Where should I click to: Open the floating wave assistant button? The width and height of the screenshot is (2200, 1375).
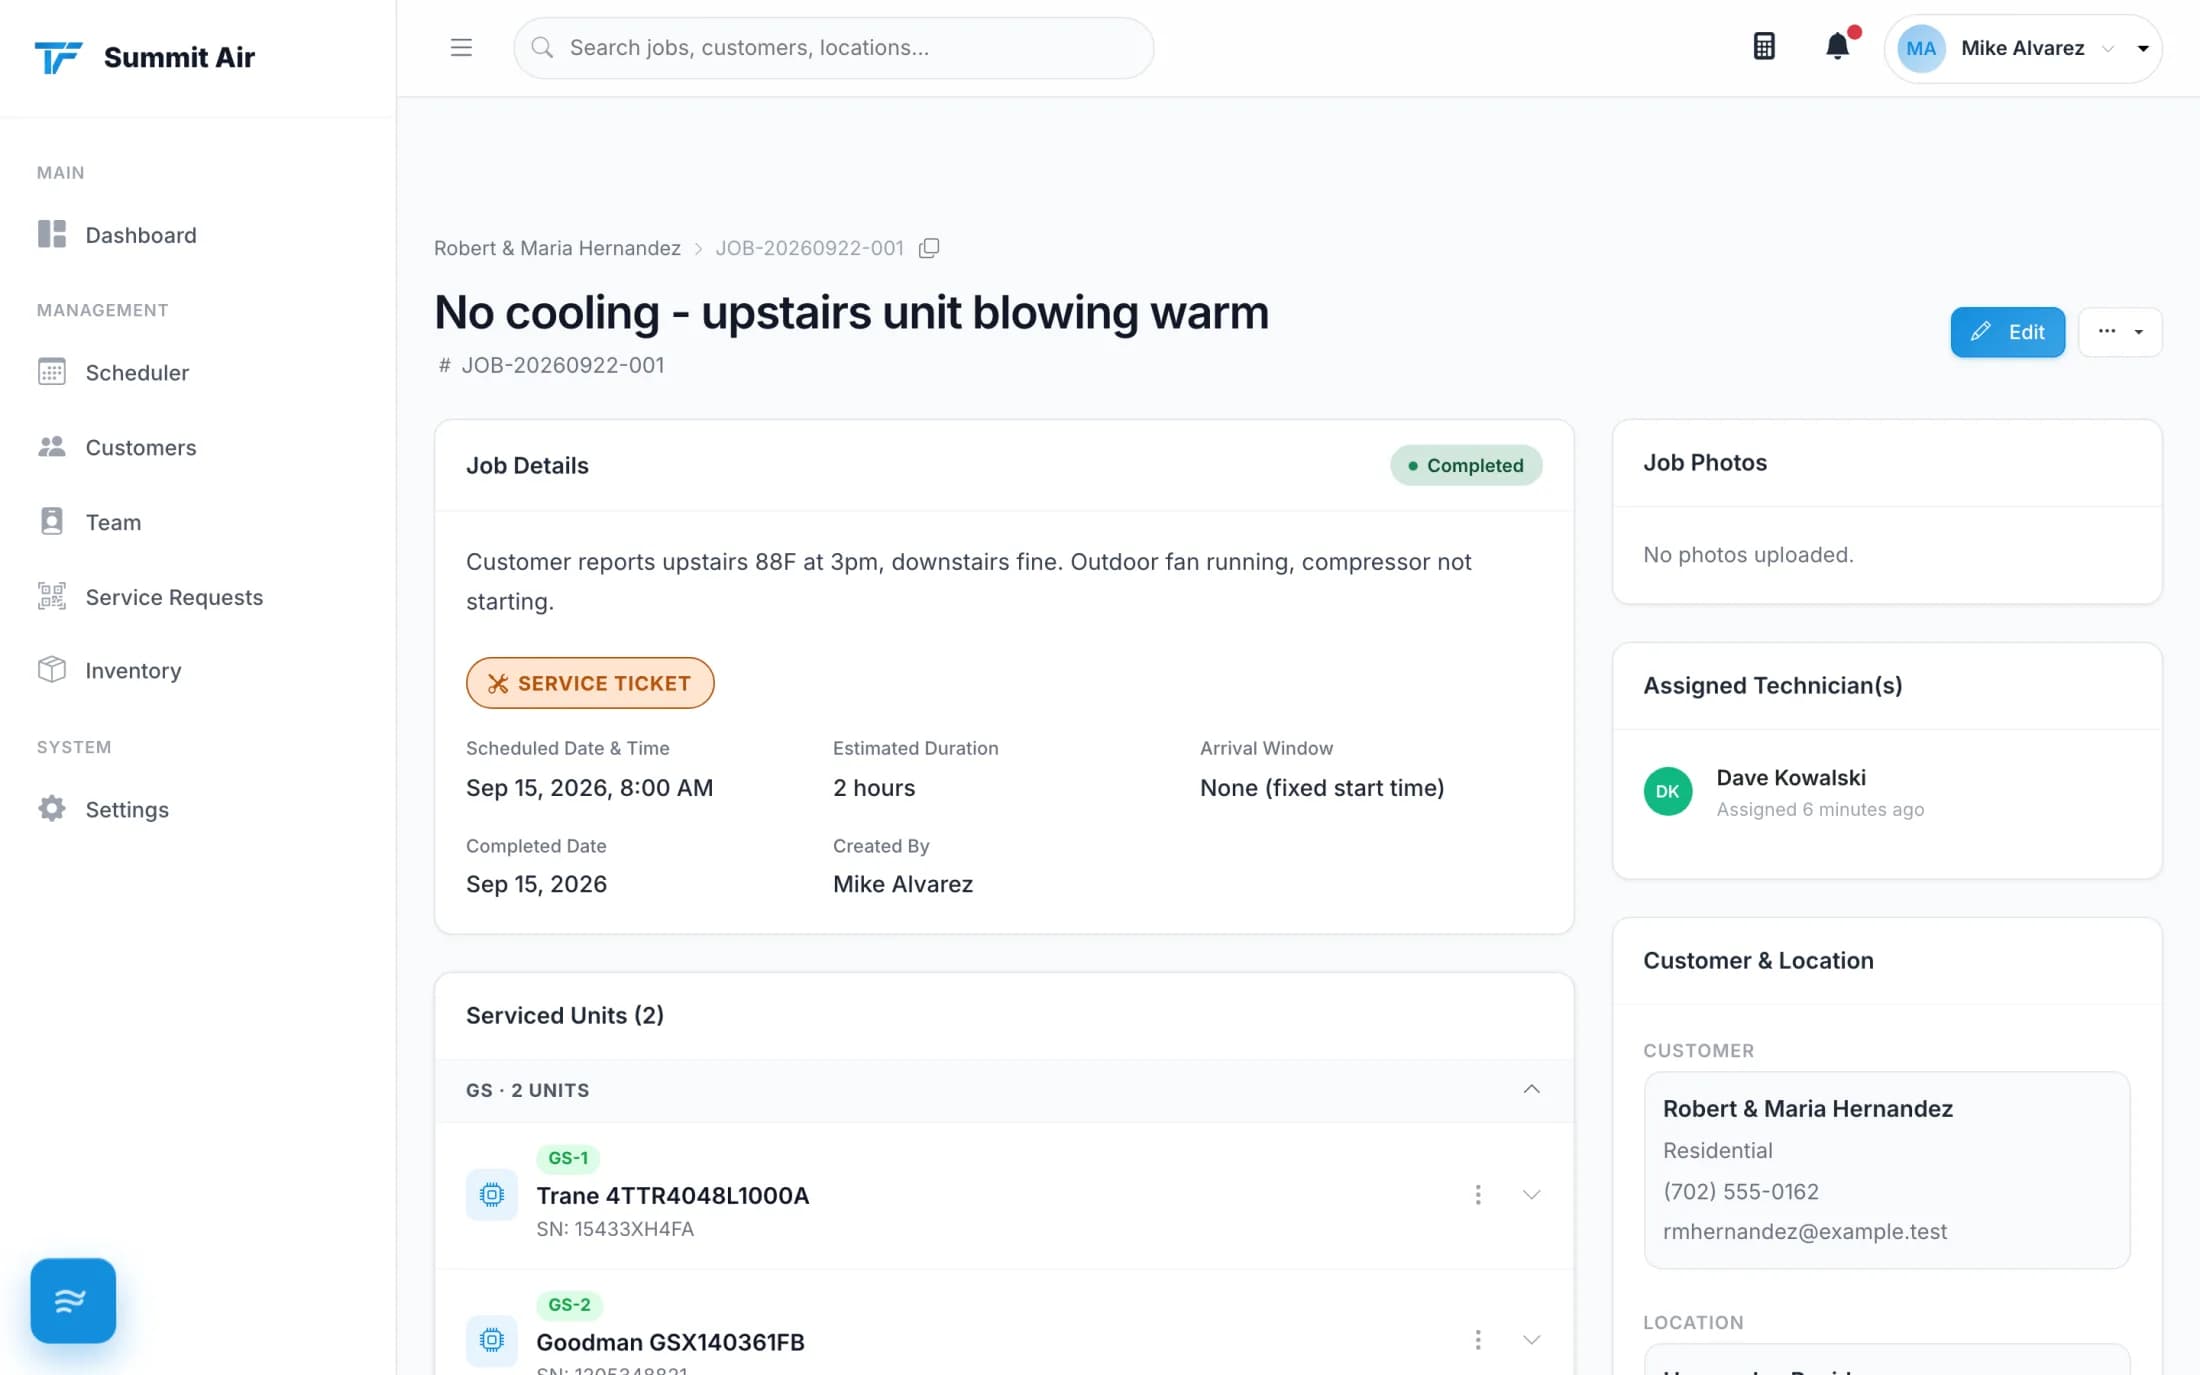point(73,1300)
